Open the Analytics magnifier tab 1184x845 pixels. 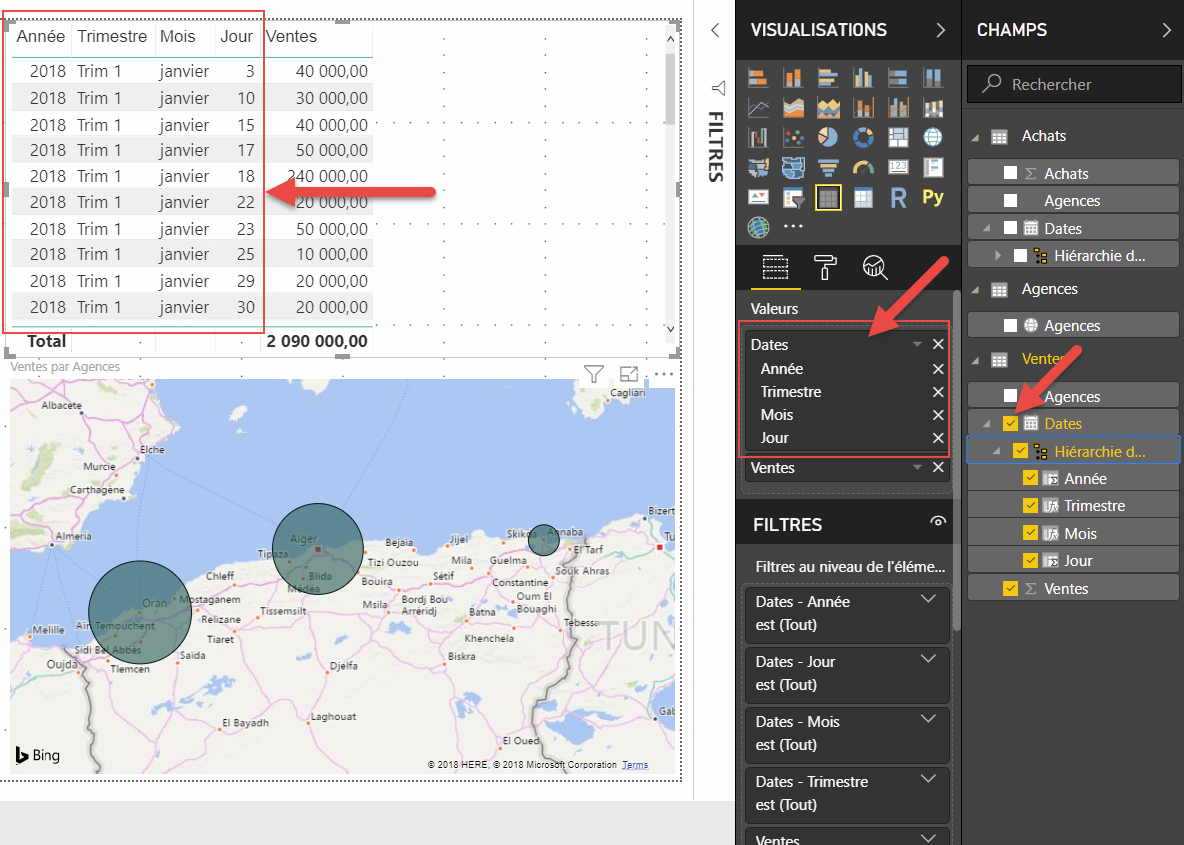coord(875,267)
